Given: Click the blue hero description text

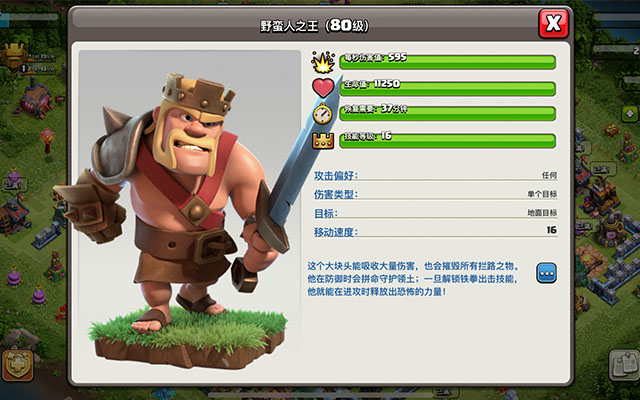Looking at the screenshot, I should pyautogui.click(x=413, y=279).
